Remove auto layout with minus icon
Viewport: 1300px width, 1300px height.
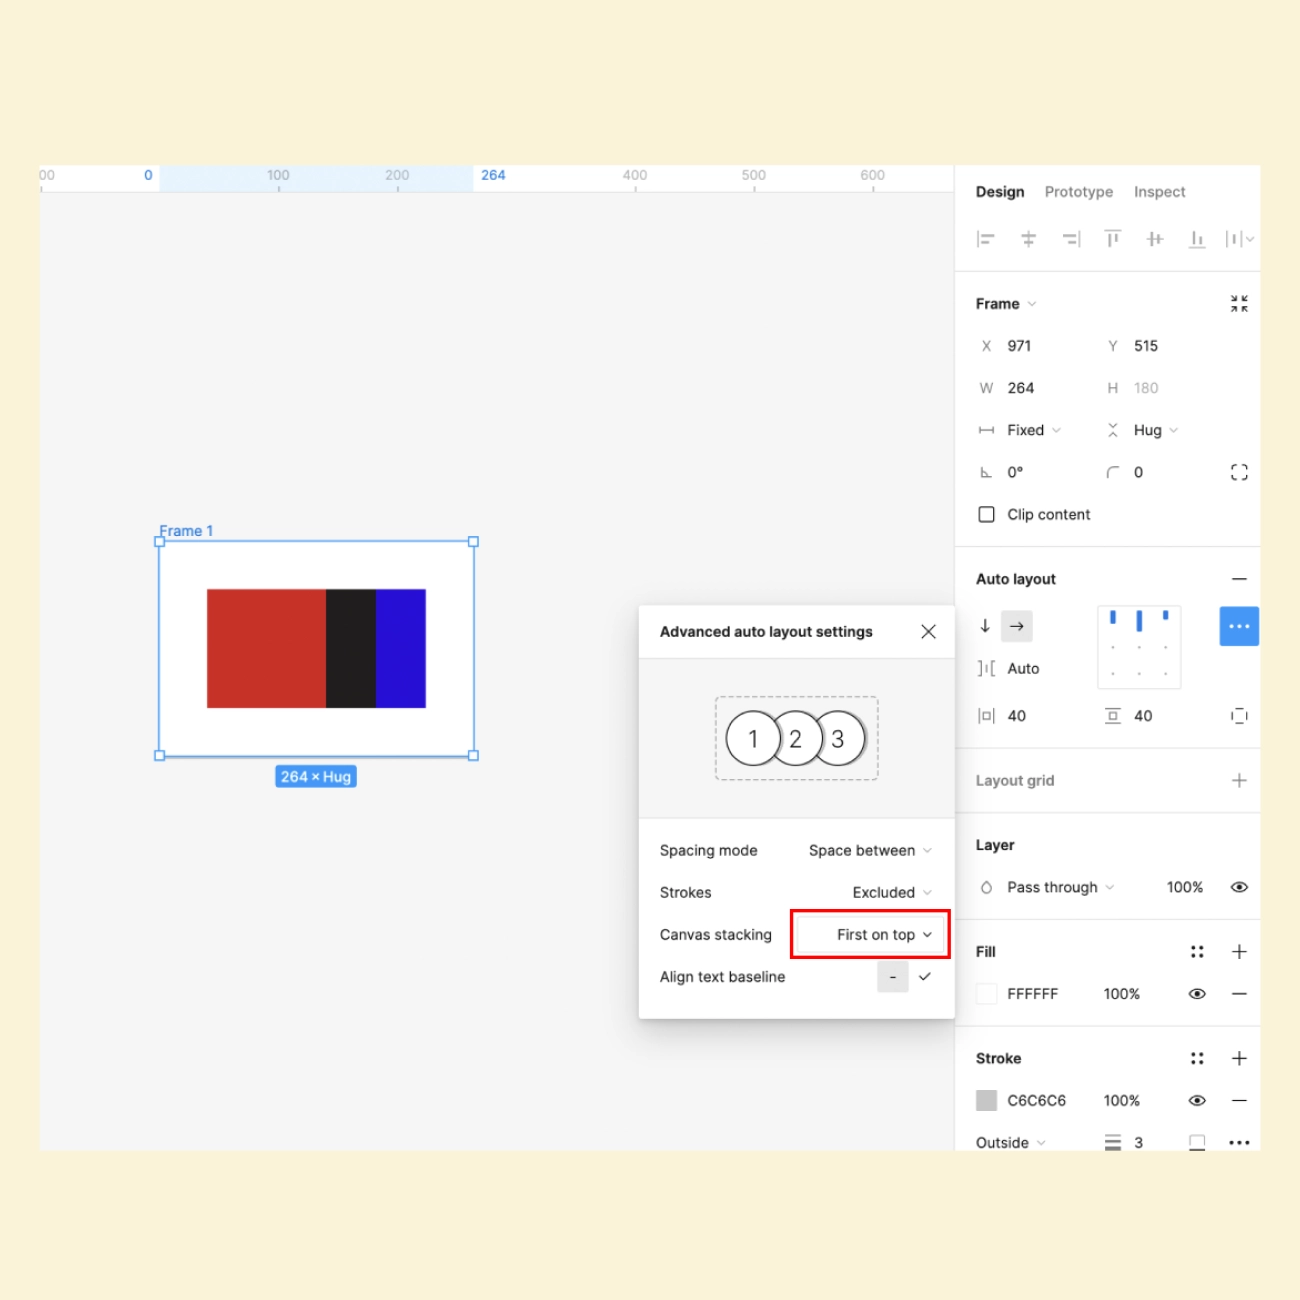pos(1239,579)
